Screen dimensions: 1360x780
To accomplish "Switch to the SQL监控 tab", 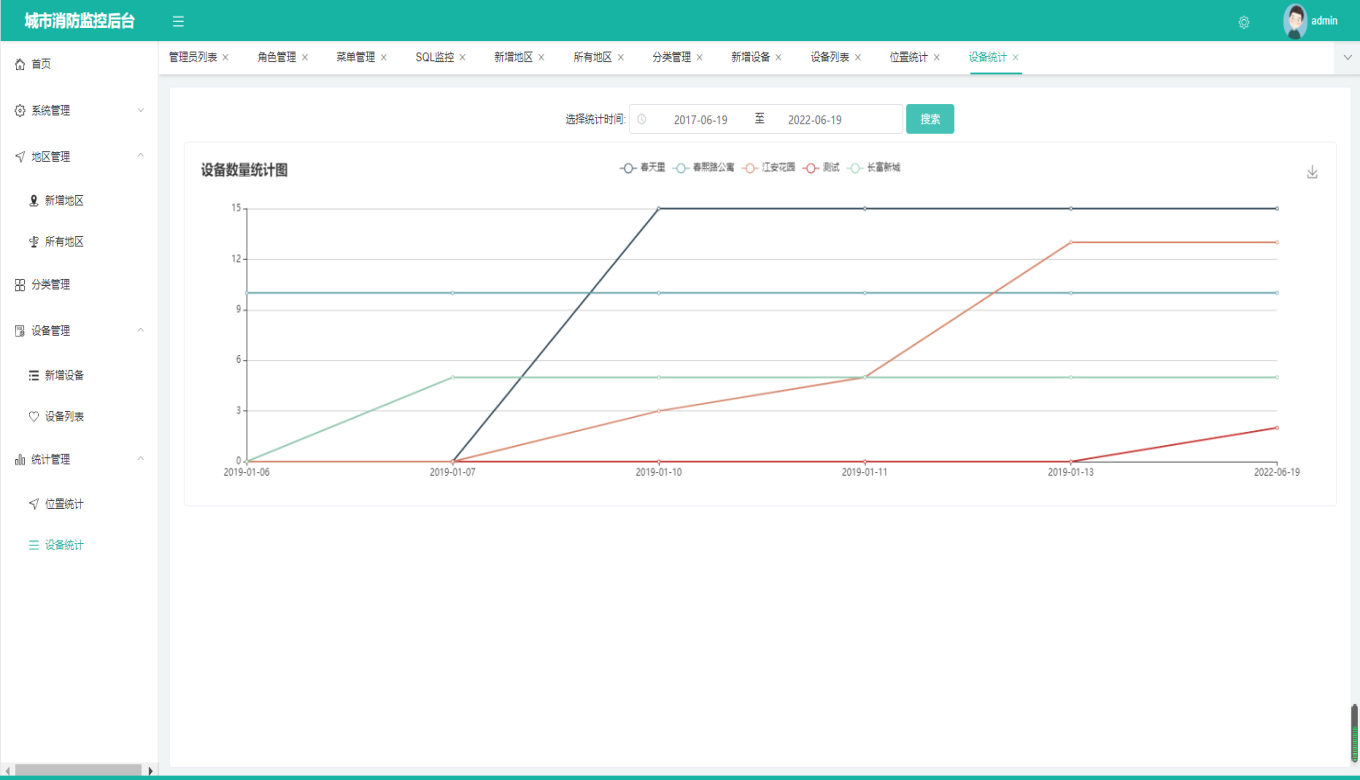I will (x=435, y=57).
